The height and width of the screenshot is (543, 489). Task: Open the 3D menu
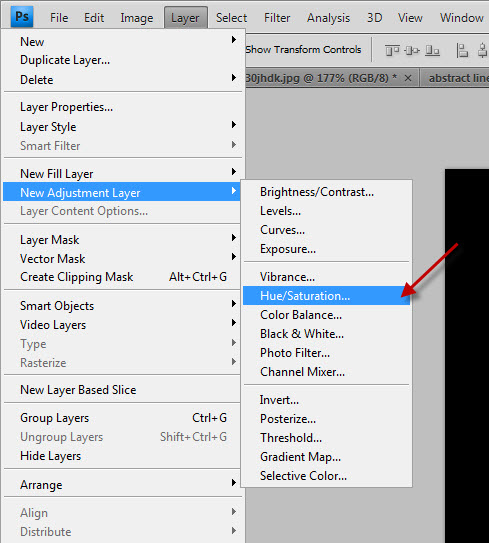click(x=374, y=18)
